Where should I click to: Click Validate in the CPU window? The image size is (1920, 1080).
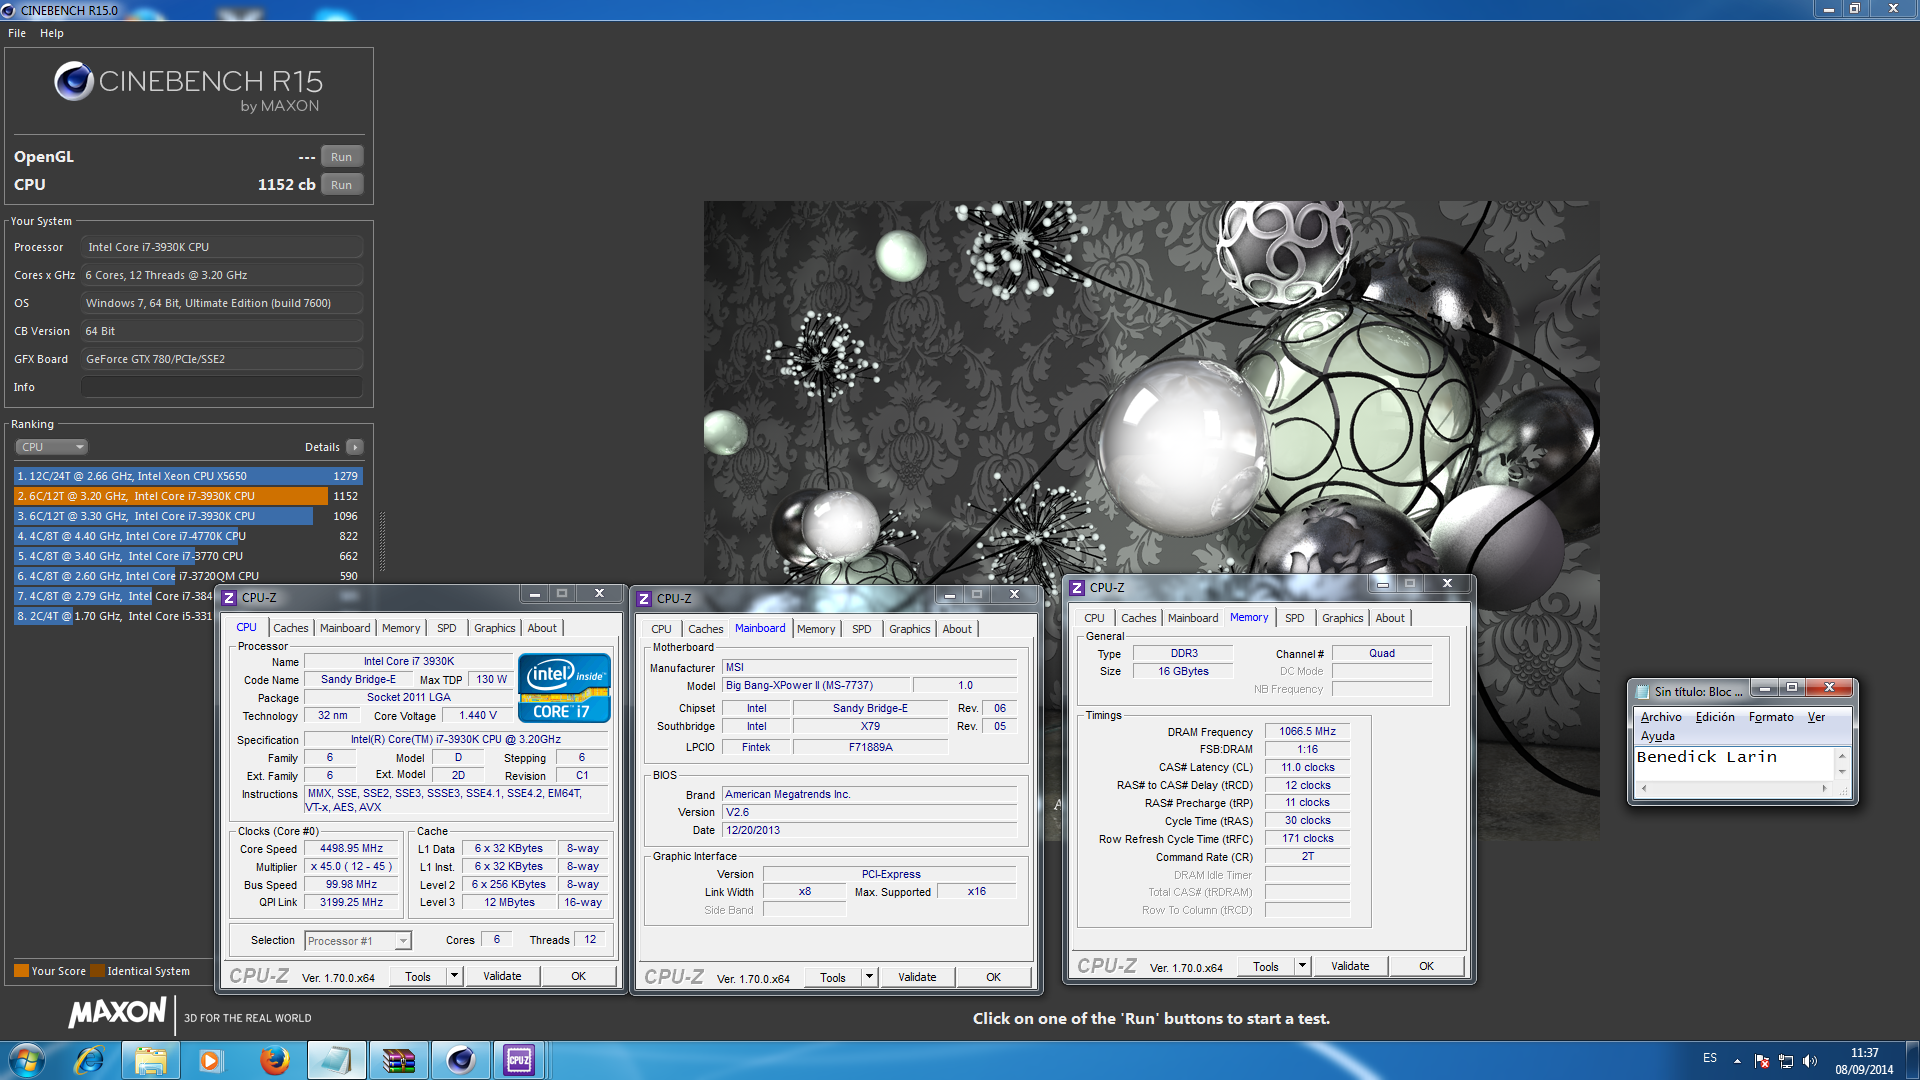(502, 976)
